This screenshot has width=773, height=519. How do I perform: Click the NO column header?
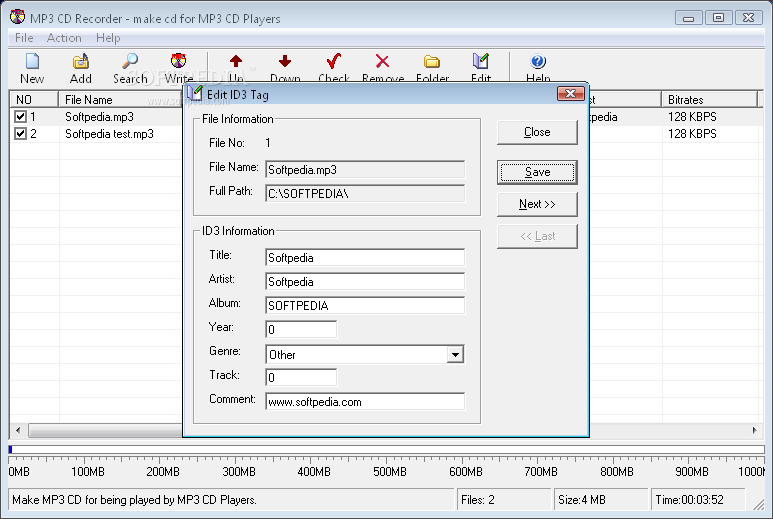tap(34, 100)
